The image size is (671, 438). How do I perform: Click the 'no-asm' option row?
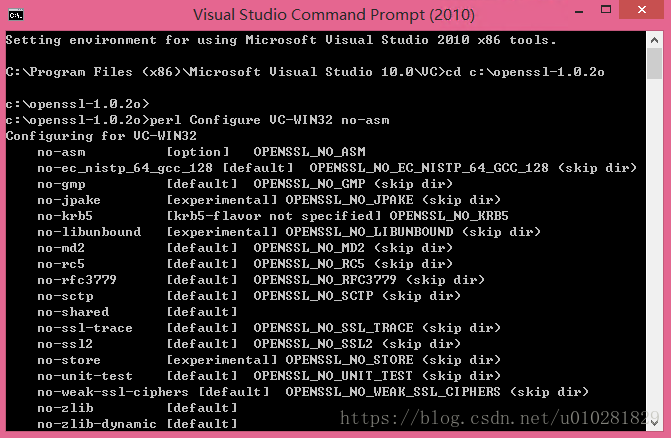[202, 152]
